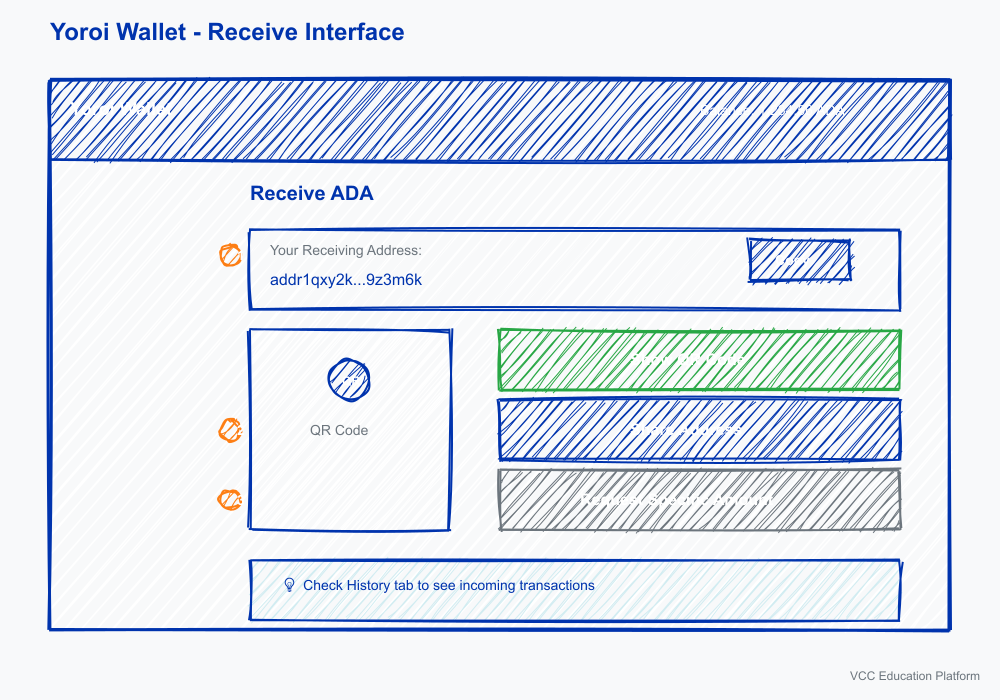The width and height of the screenshot is (1000, 700).
Task: Click the "QR Code" label
Action: click(339, 430)
